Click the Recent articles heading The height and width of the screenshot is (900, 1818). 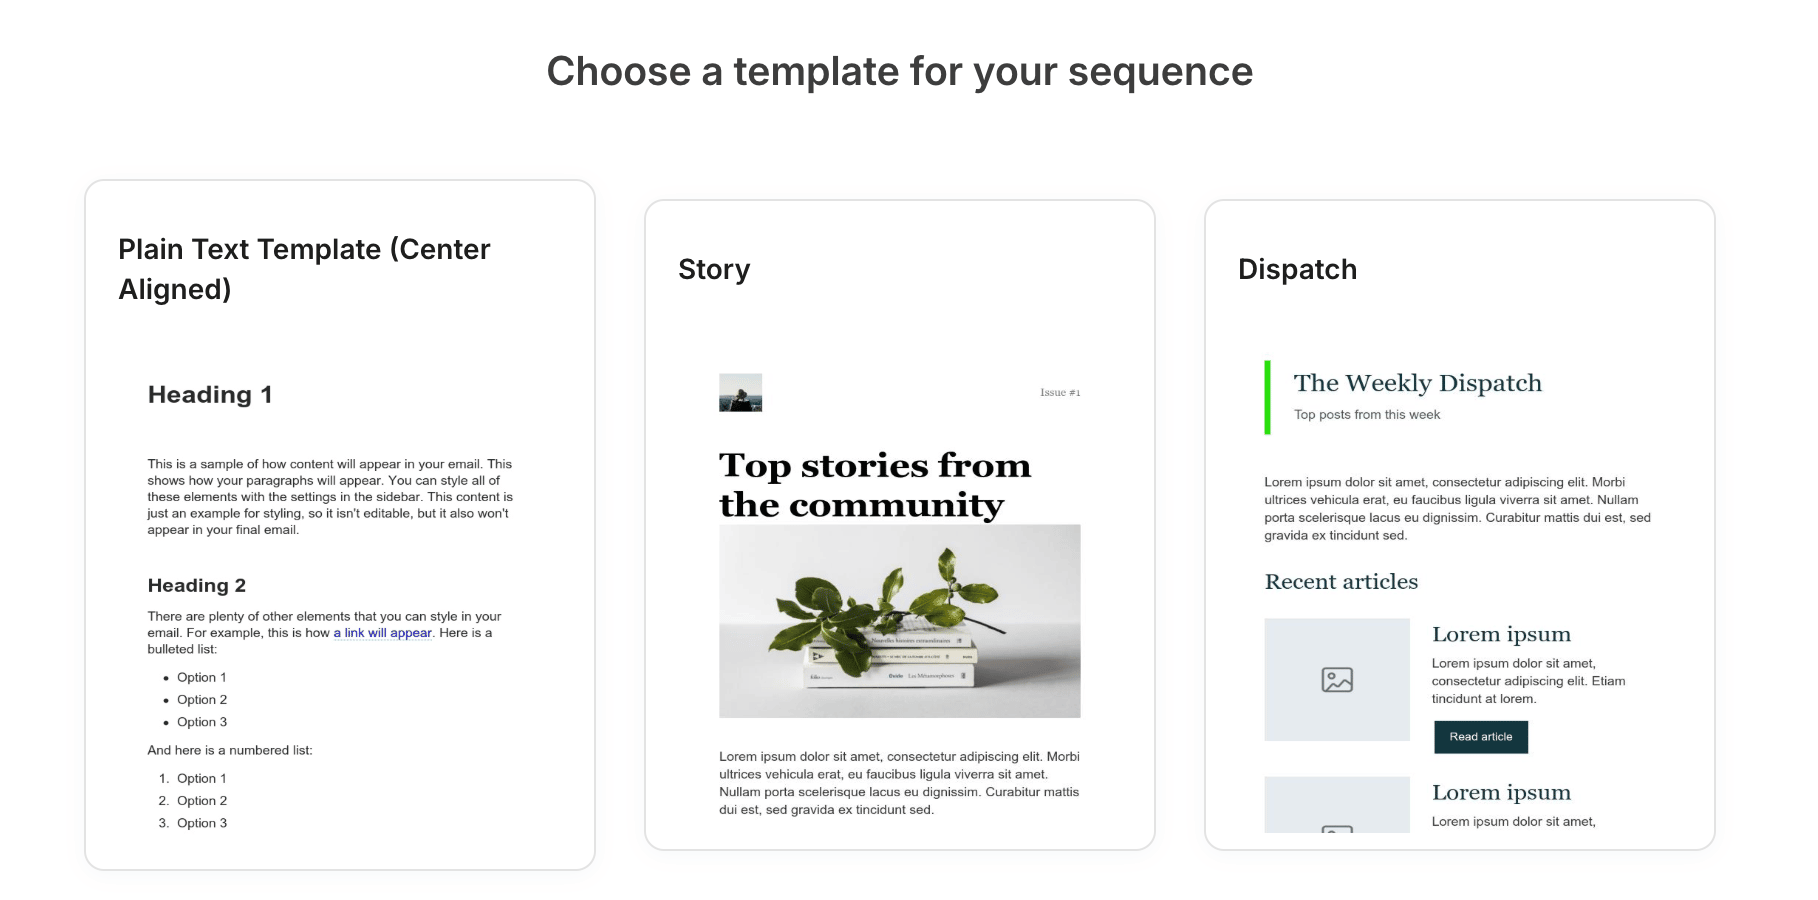(1341, 582)
